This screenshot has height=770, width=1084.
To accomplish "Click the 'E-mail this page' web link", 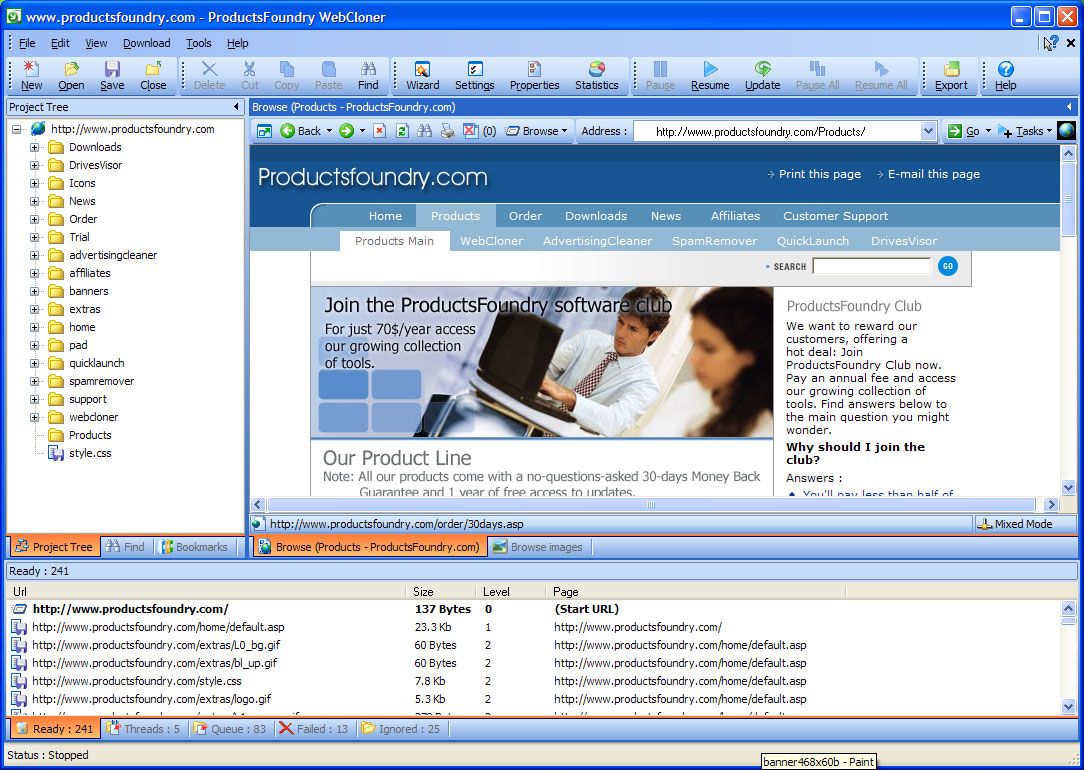I will (x=933, y=174).
